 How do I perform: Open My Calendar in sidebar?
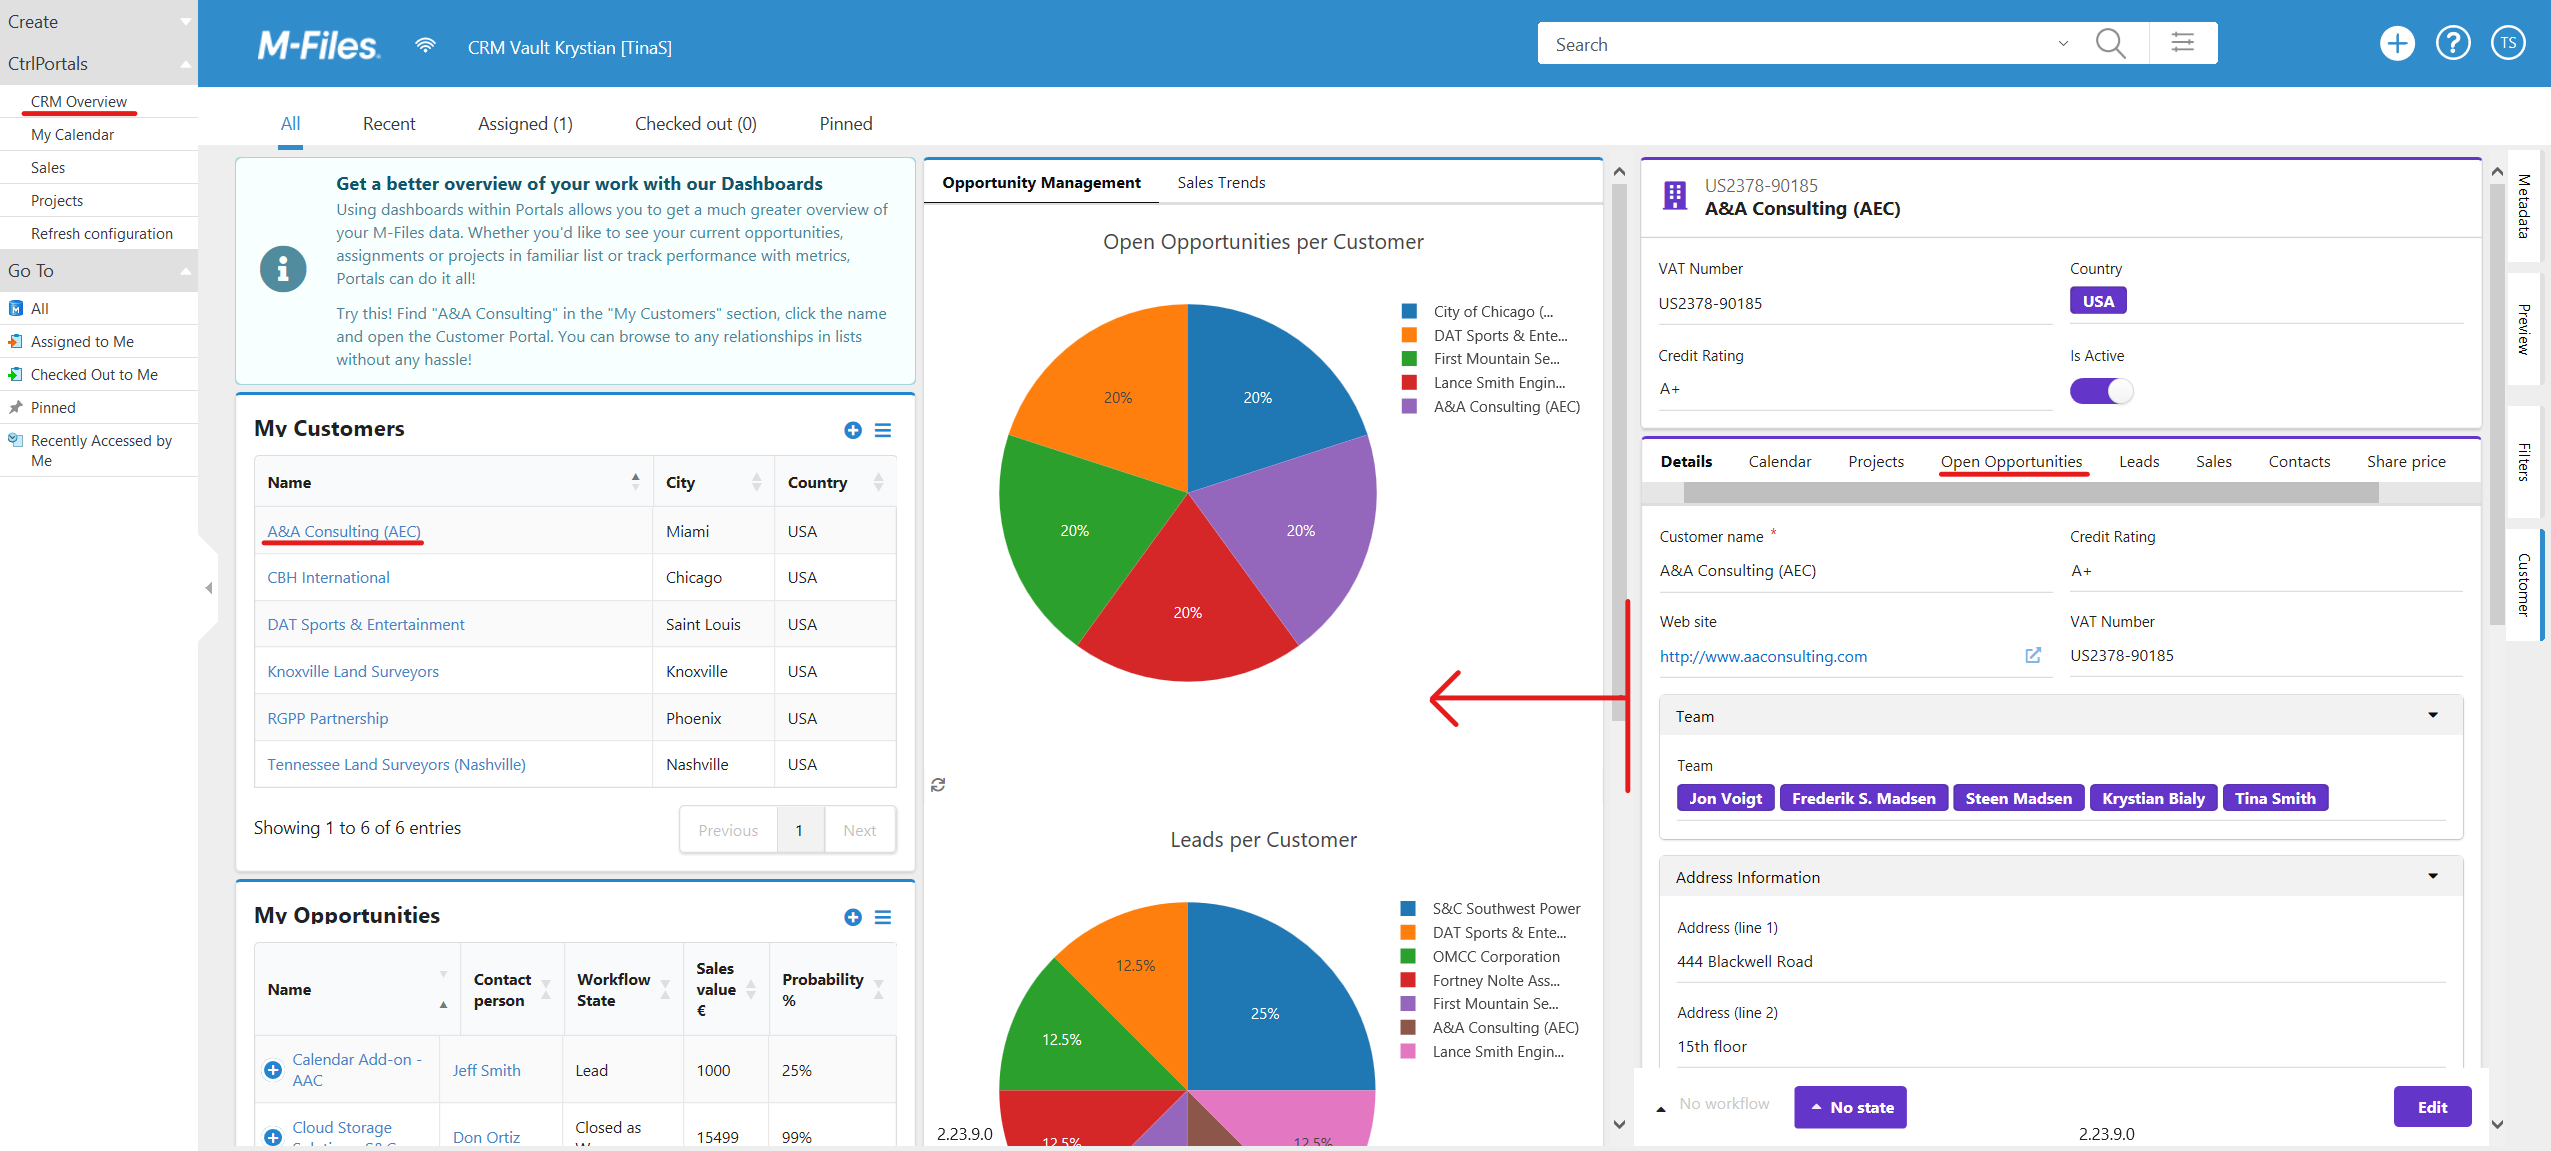pyautogui.click(x=72, y=134)
